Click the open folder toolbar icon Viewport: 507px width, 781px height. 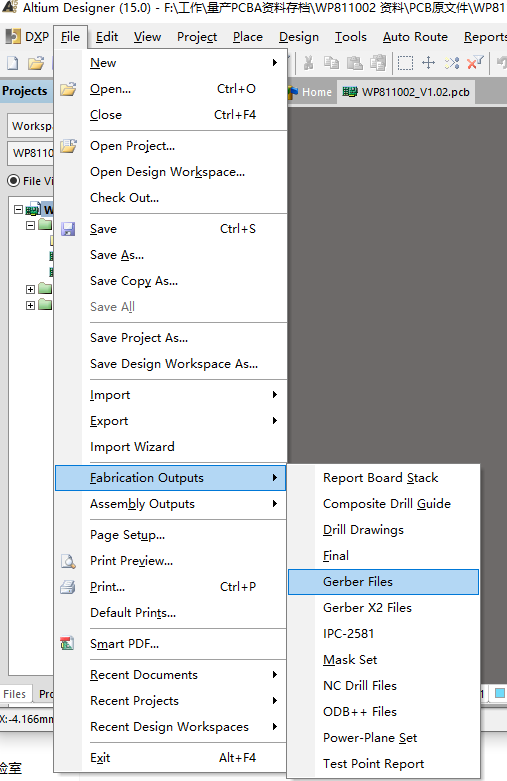[36, 63]
